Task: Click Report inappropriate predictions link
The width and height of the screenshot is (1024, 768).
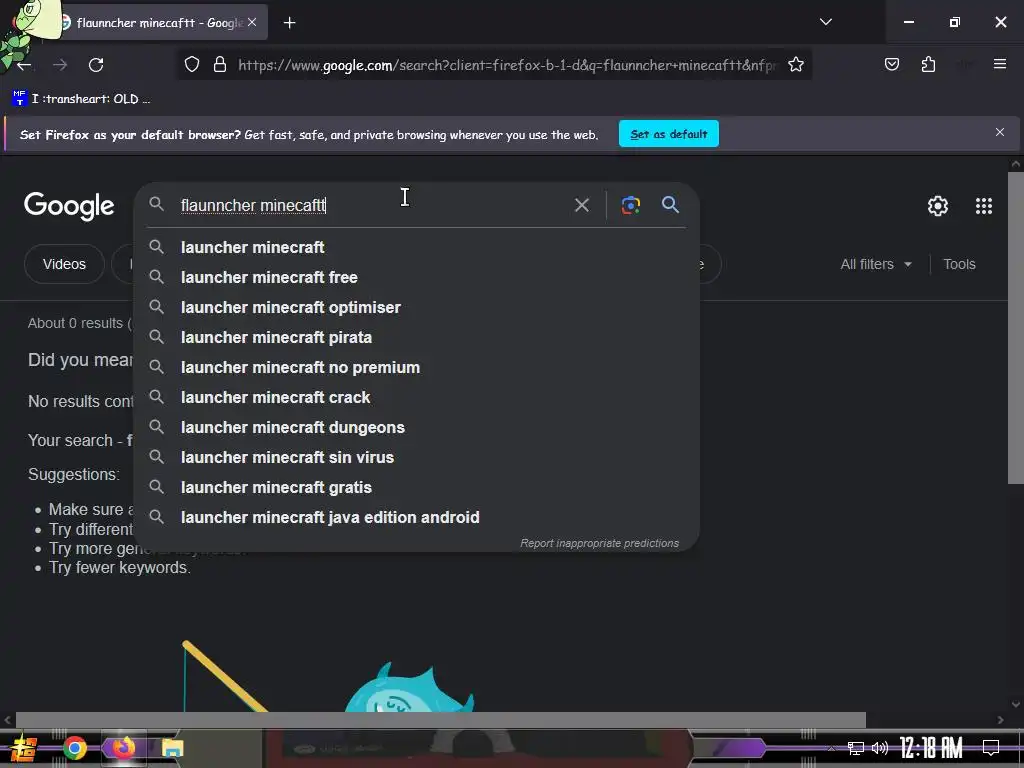Action: point(599,543)
